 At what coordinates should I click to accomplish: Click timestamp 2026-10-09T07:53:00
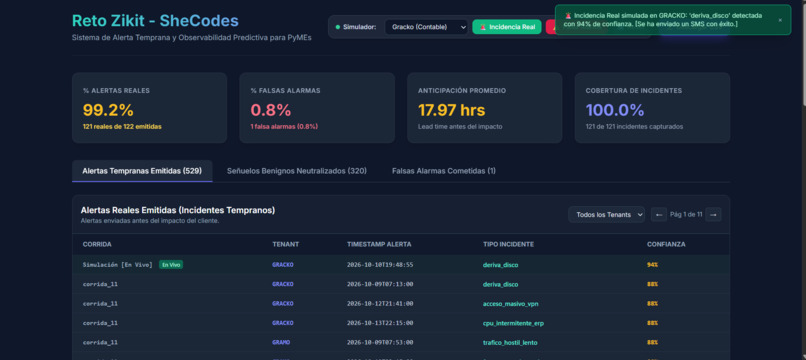(380, 343)
